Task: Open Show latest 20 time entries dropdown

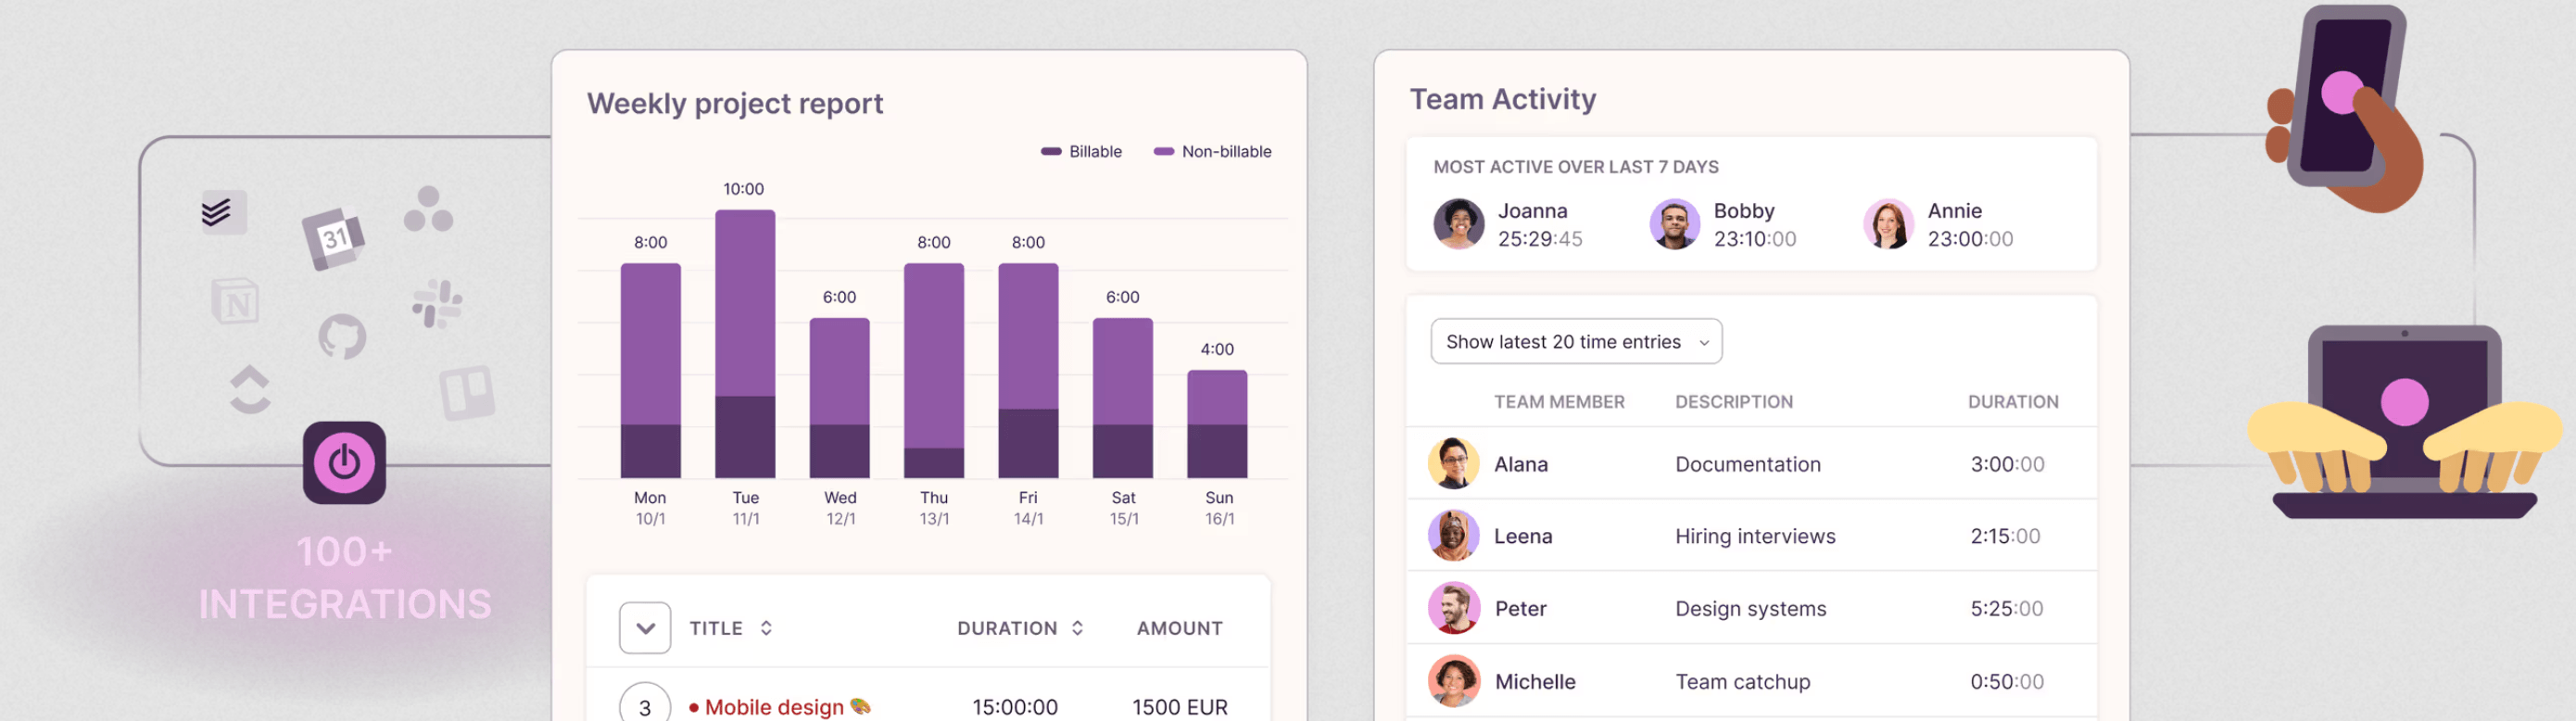Action: (1576, 342)
